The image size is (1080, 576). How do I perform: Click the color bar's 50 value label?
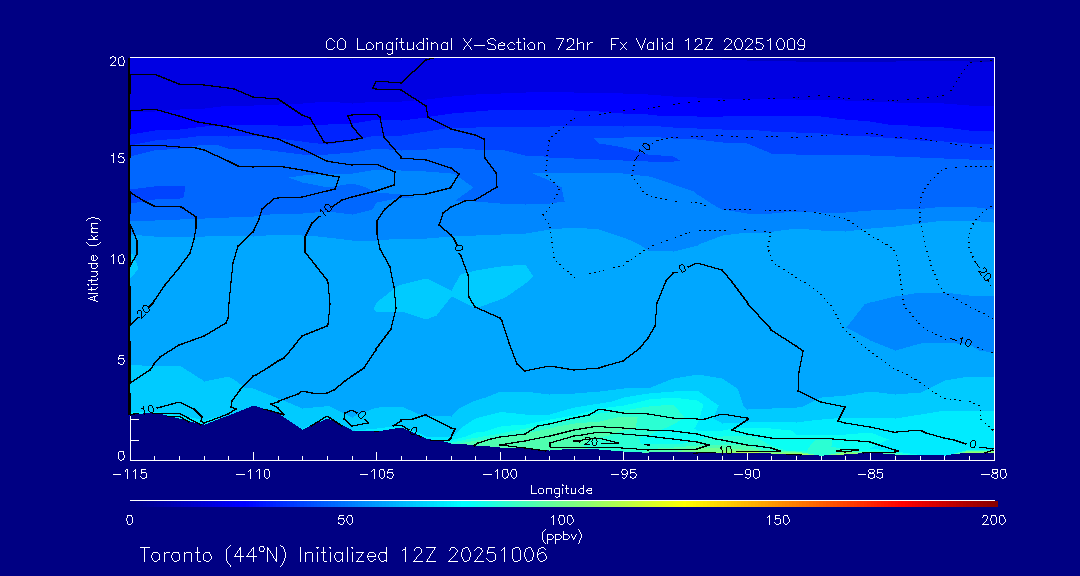click(x=345, y=520)
